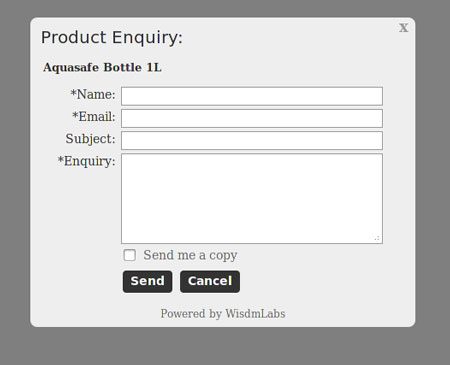450x365 pixels.
Task: Open the Powered by WisdmLabs link
Action: [x=223, y=314]
